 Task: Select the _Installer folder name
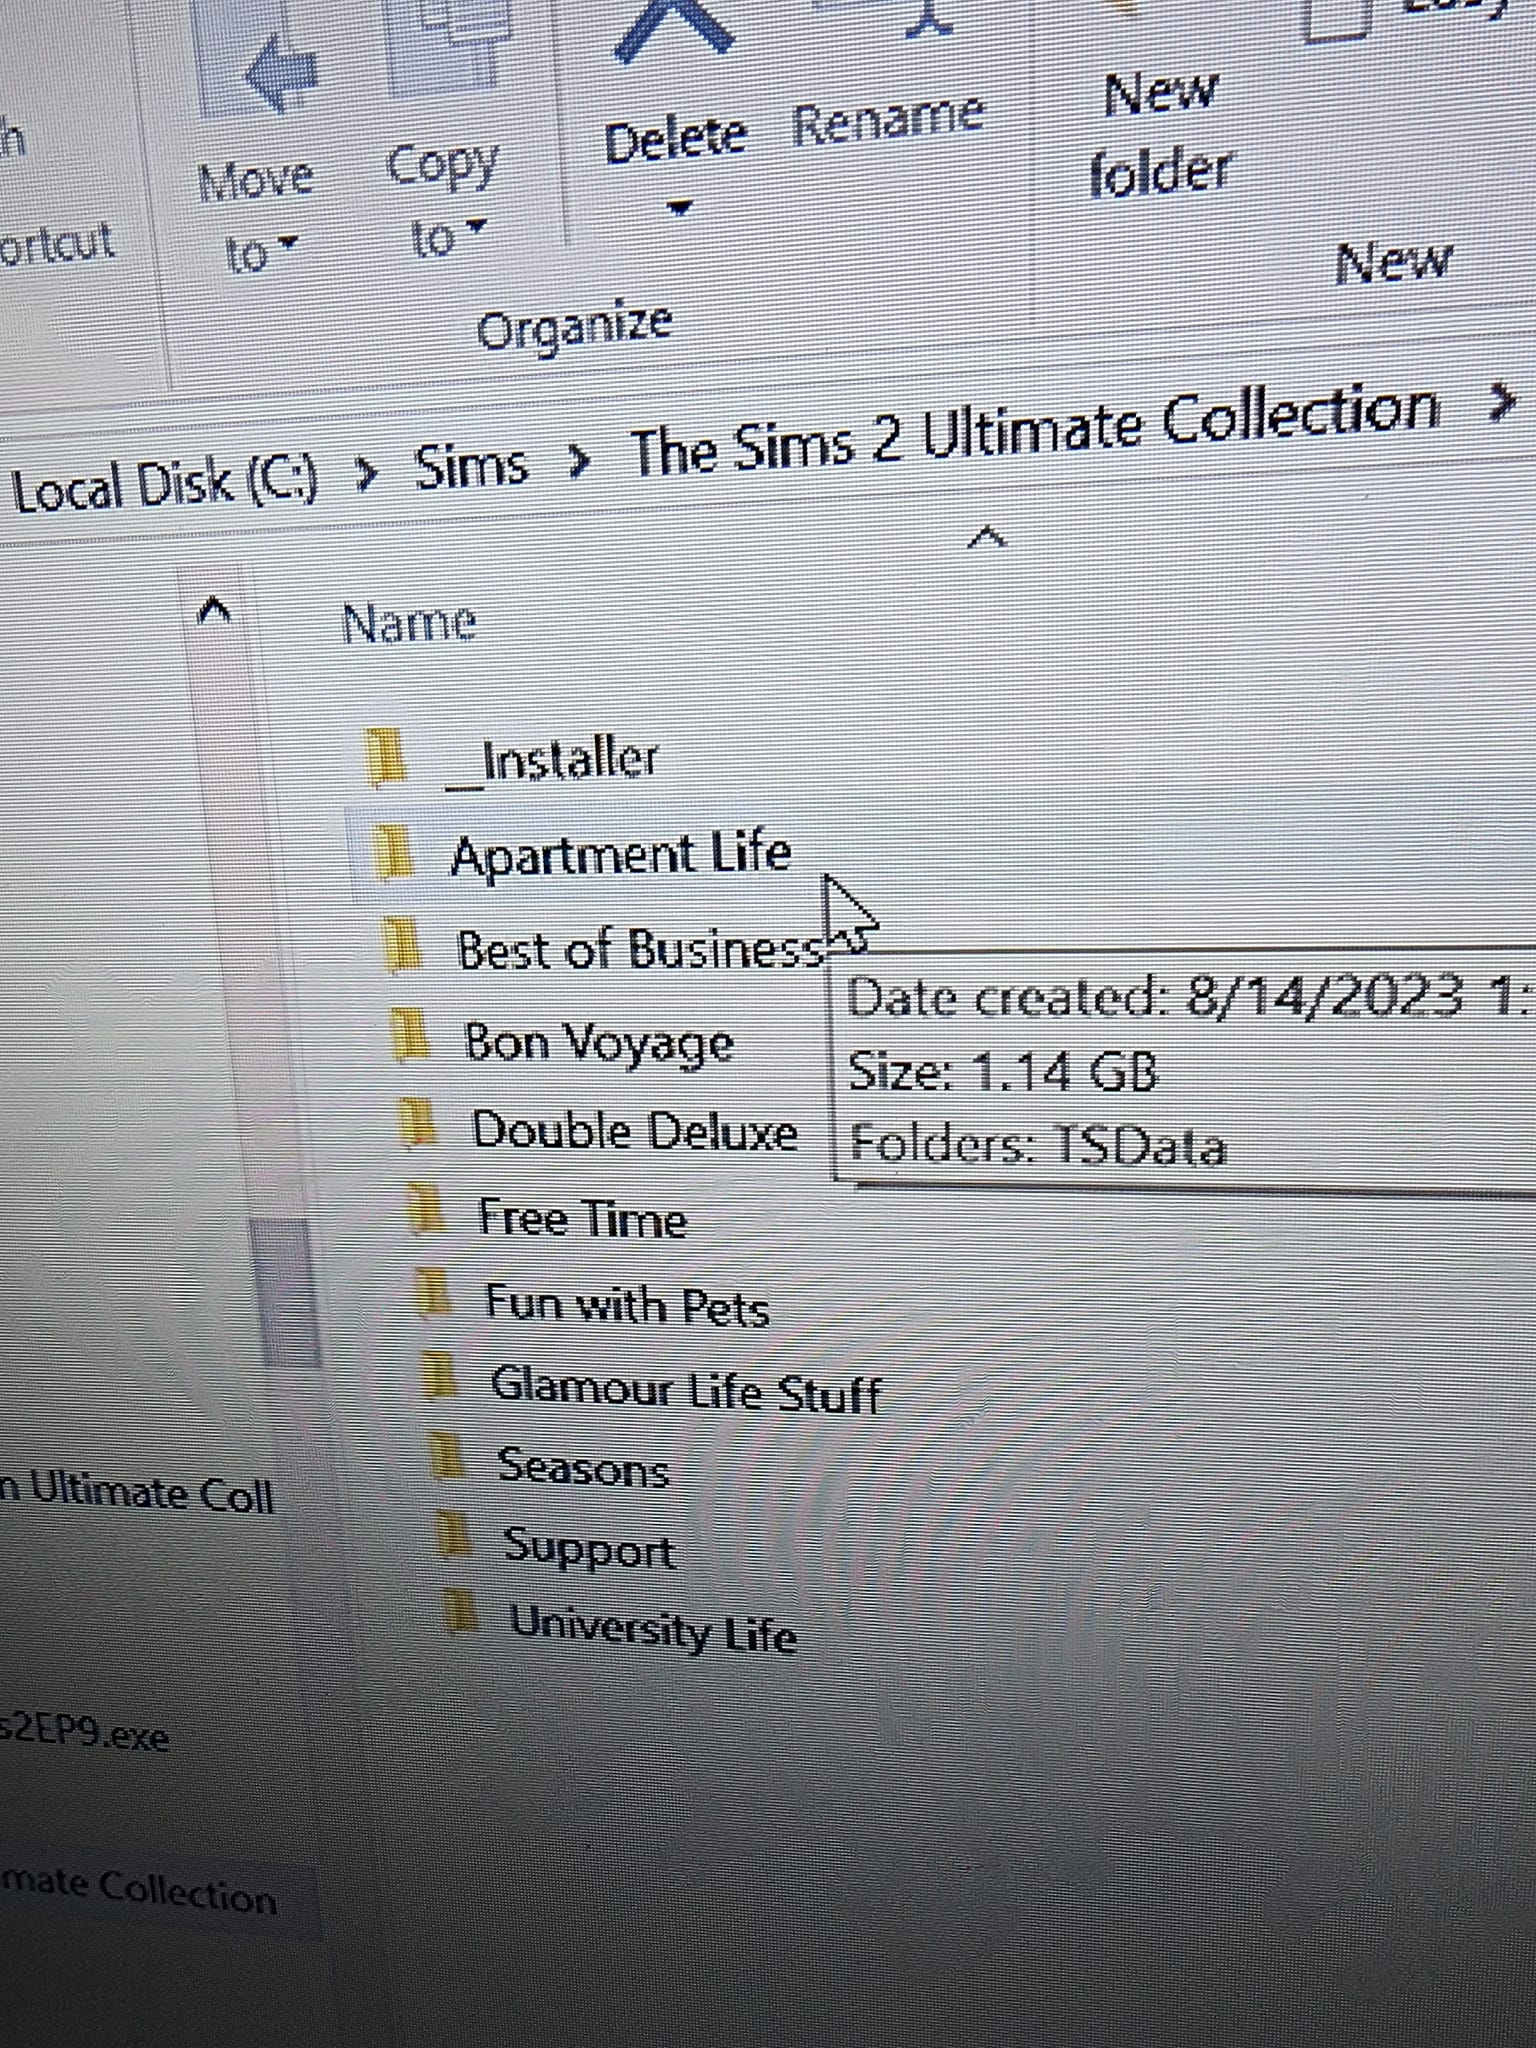552,761
